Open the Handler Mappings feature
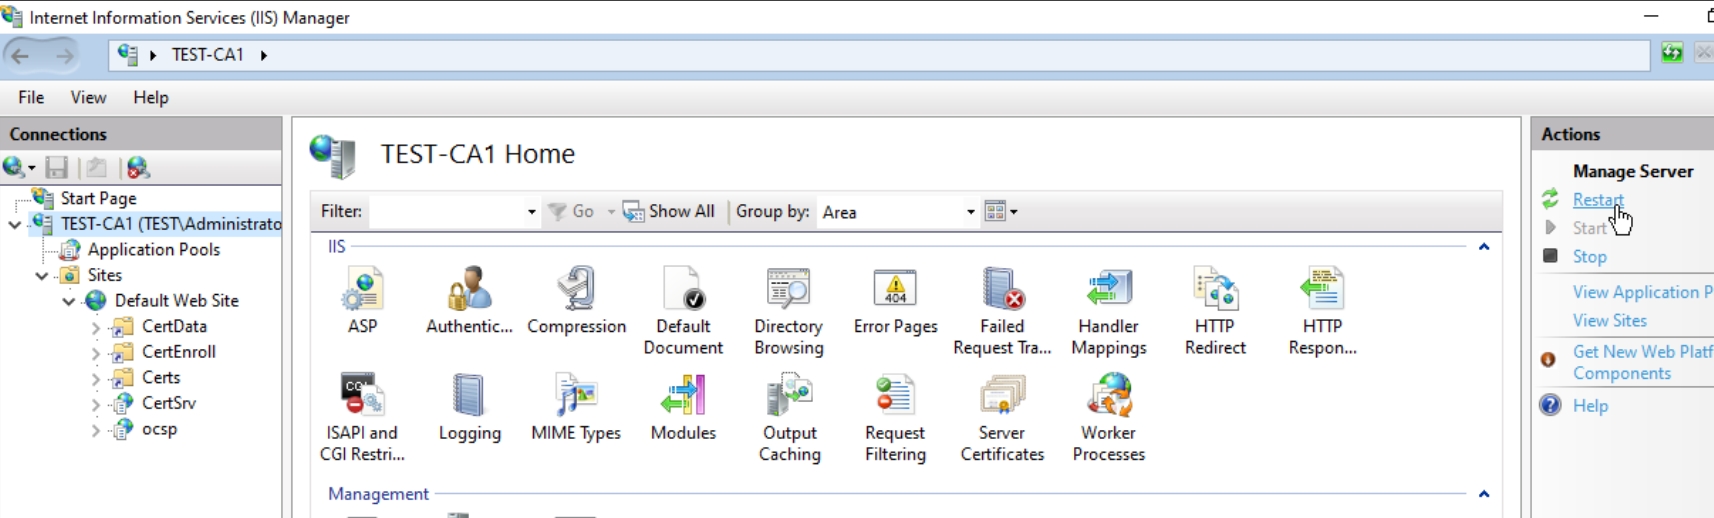Screen dimensions: 1714x518 coord(1108,311)
